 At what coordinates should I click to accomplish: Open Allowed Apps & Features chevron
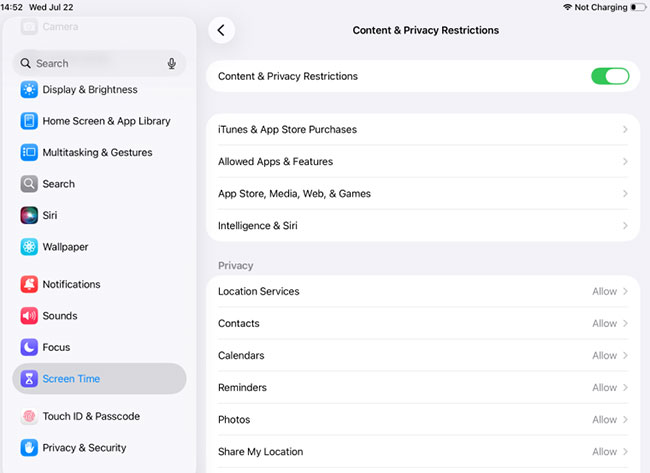pos(625,162)
